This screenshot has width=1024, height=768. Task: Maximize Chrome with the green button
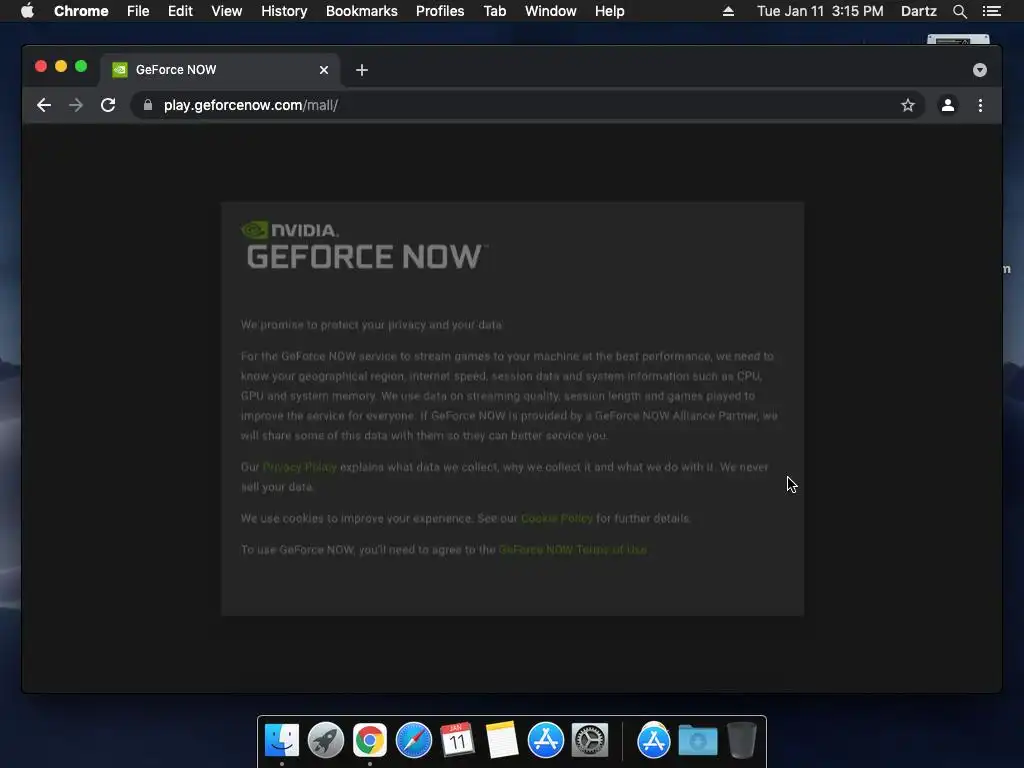pos(81,66)
